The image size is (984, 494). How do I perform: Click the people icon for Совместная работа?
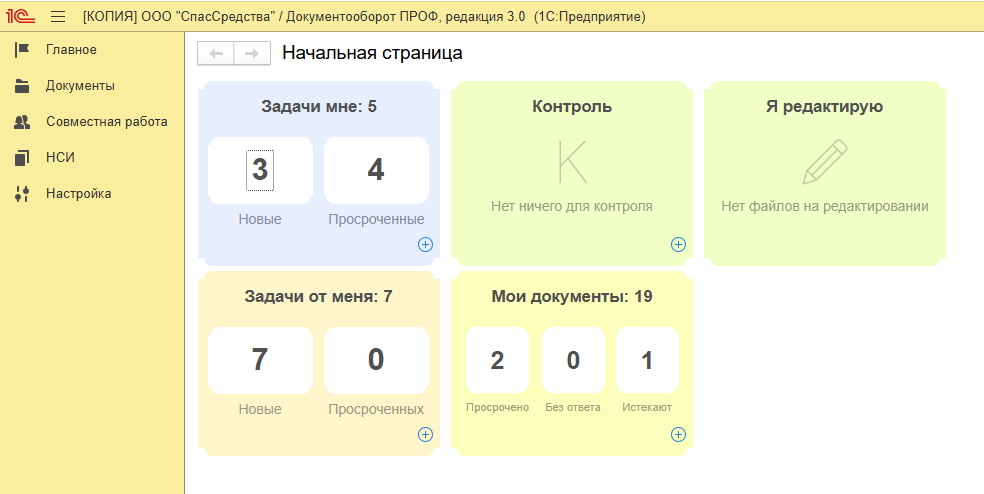tap(22, 122)
